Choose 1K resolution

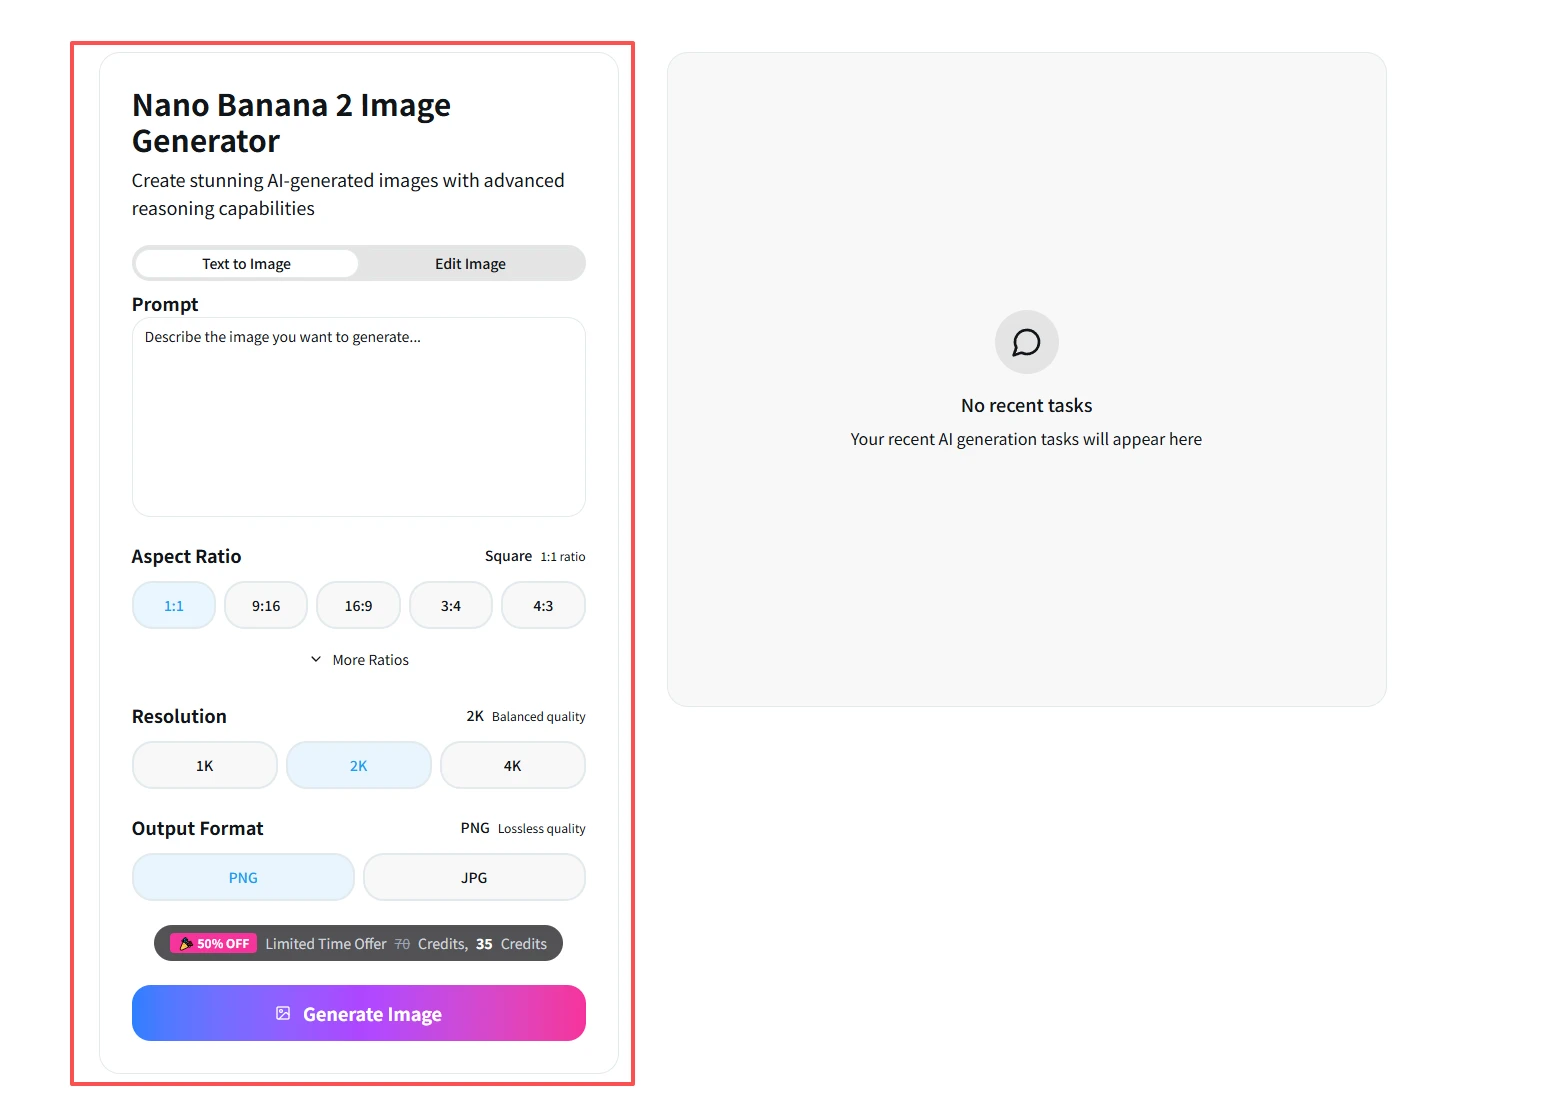click(205, 766)
